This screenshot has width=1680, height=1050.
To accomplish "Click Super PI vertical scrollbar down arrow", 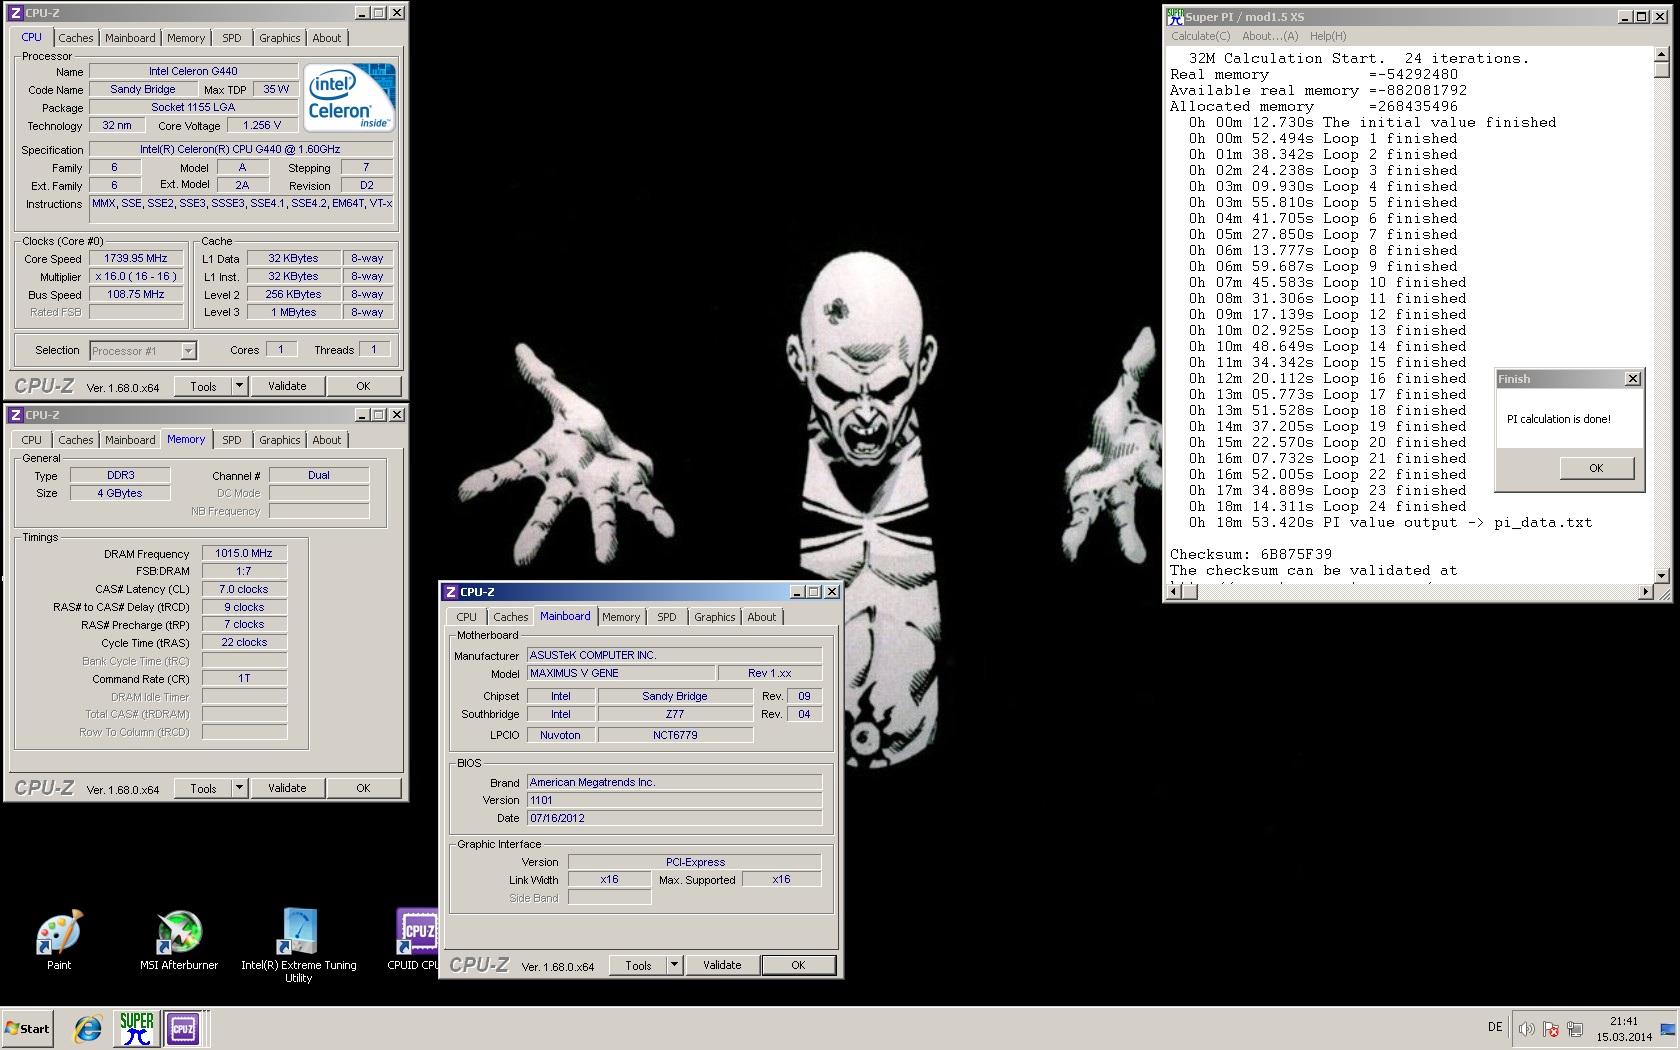I will pos(1662,575).
